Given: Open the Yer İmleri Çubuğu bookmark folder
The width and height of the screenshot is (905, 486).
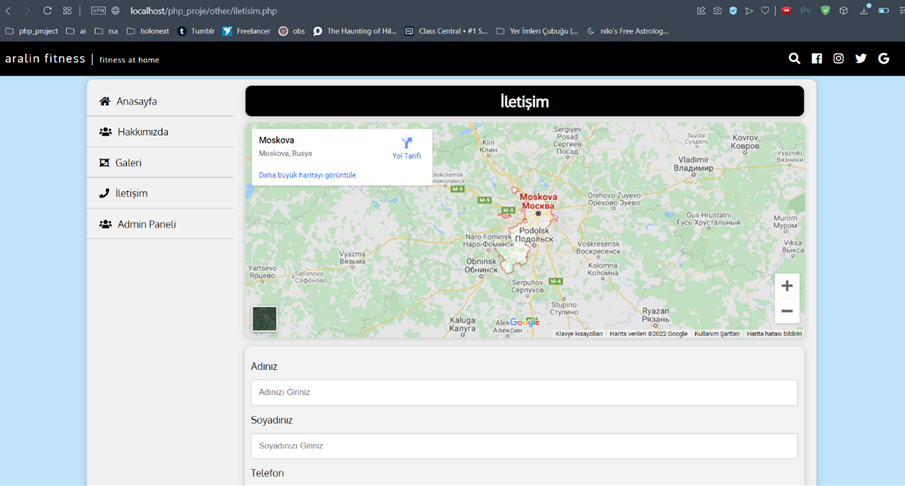Looking at the screenshot, I should [x=537, y=31].
